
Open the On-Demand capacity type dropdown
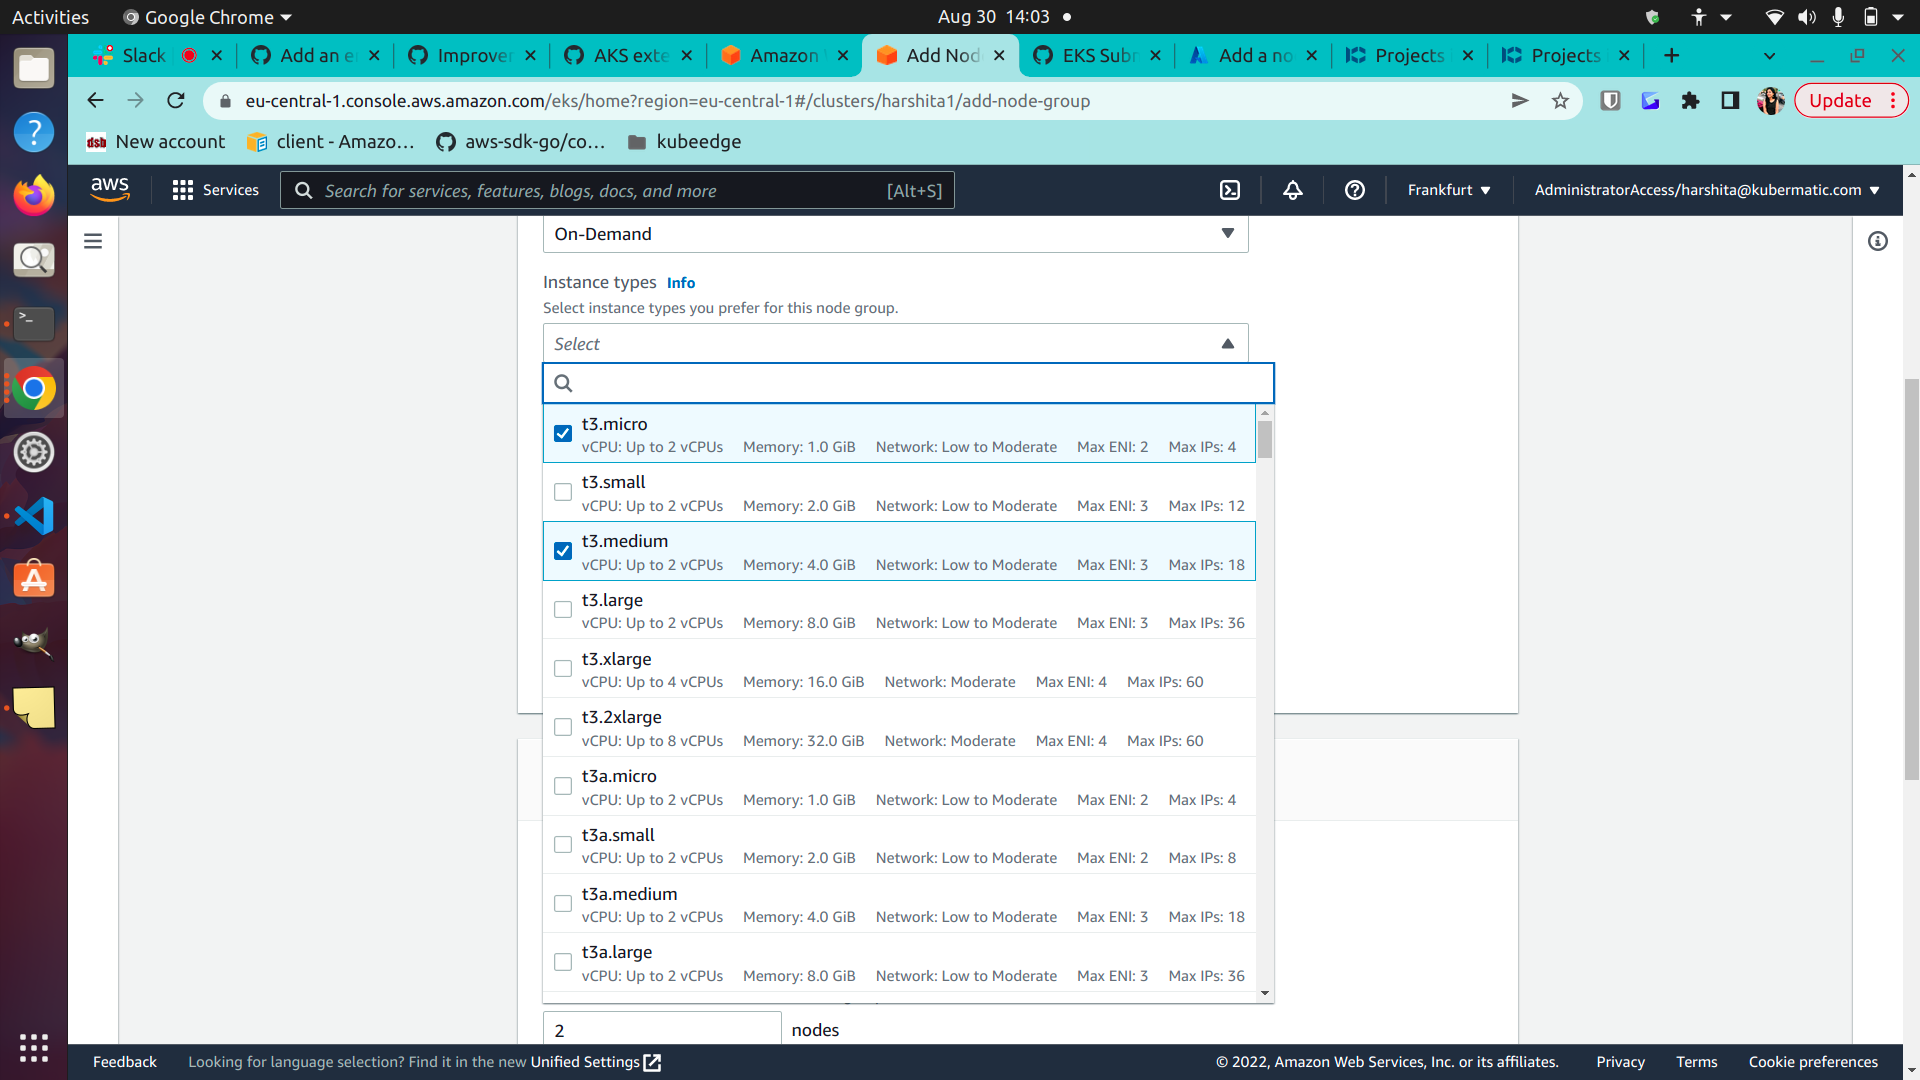[x=1227, y=233]
